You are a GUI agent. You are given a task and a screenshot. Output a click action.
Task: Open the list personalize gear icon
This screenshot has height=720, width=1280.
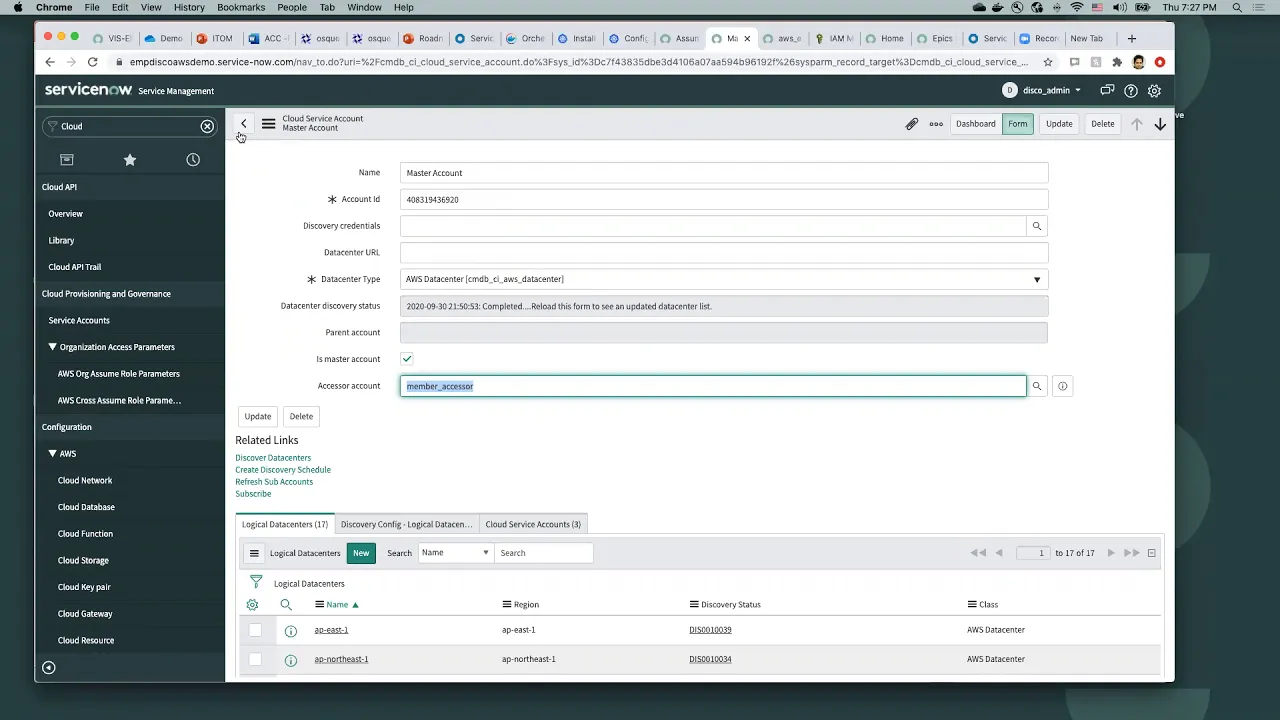point(252,604)
